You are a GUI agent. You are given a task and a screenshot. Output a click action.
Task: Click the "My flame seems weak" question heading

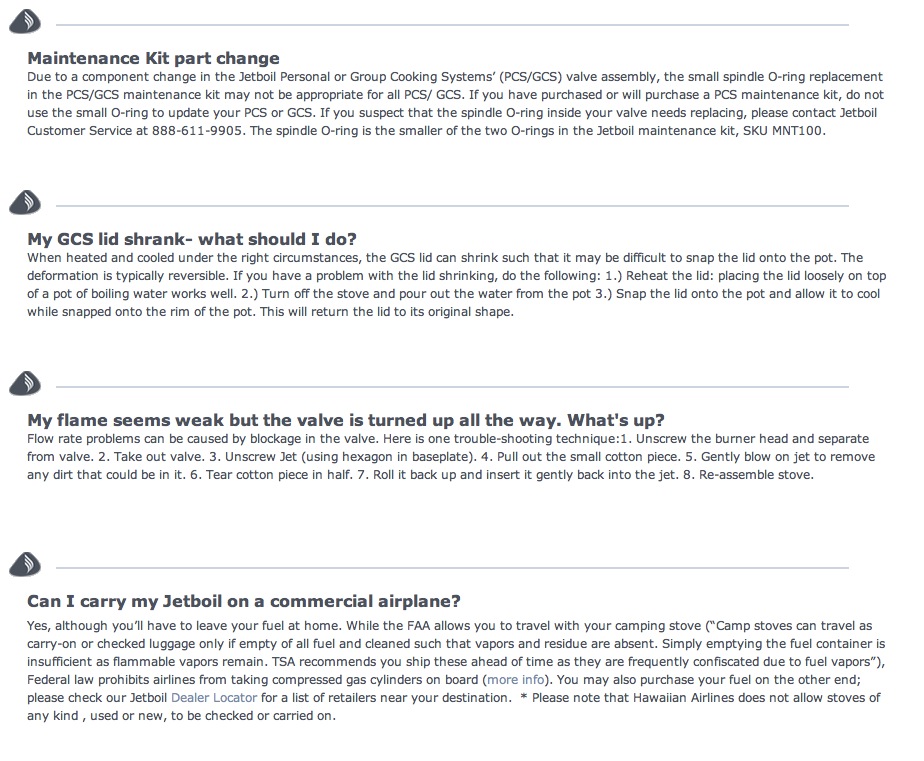click(346, 420)
